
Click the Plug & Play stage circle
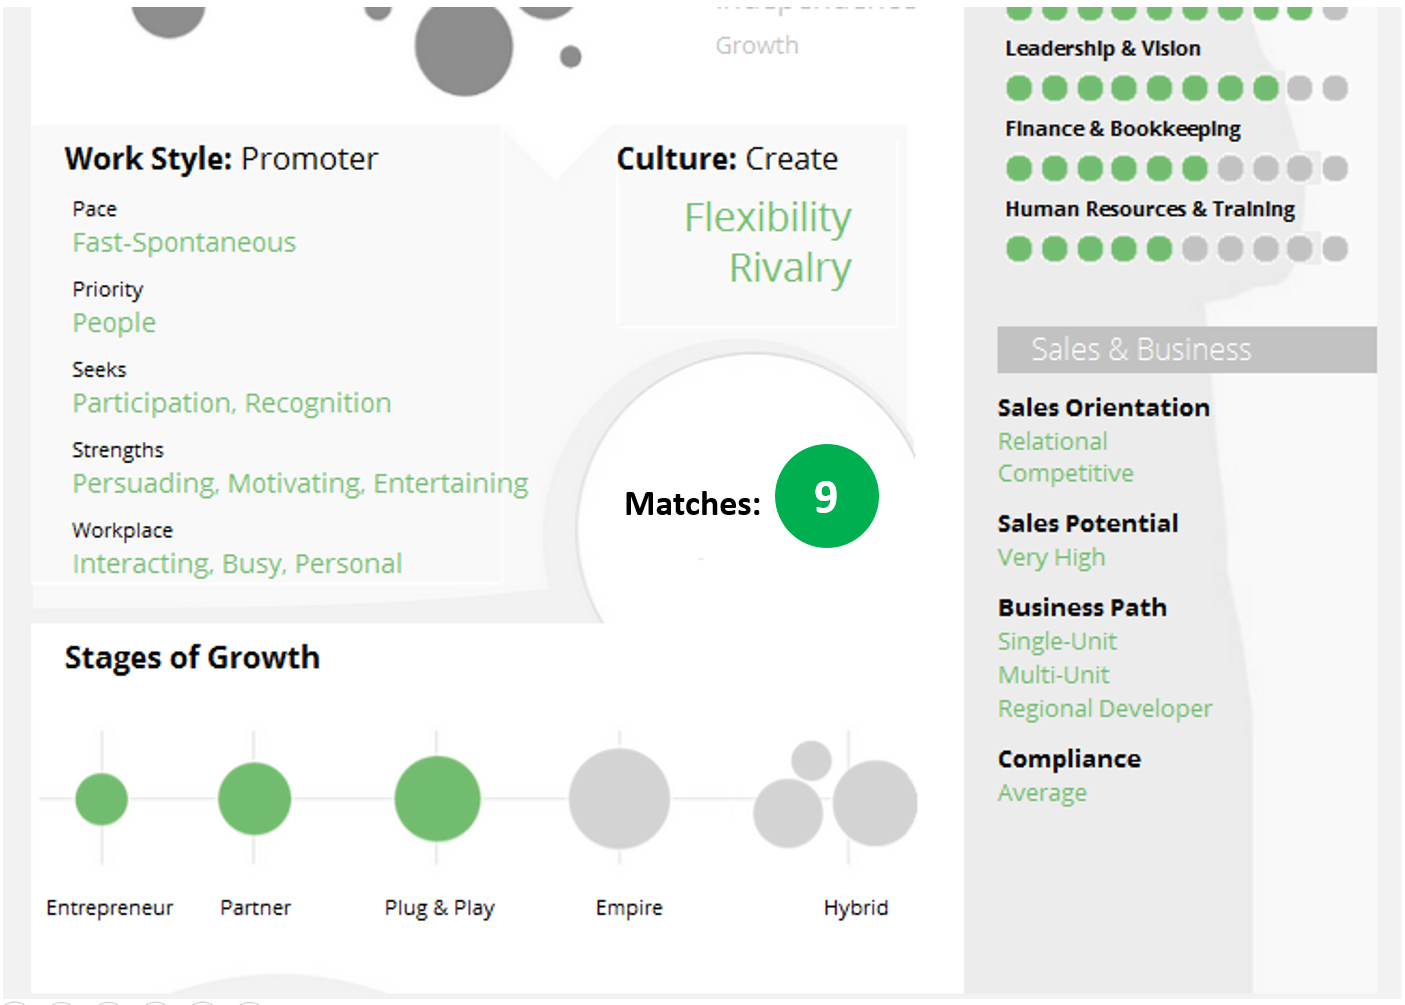pos(437,799)
